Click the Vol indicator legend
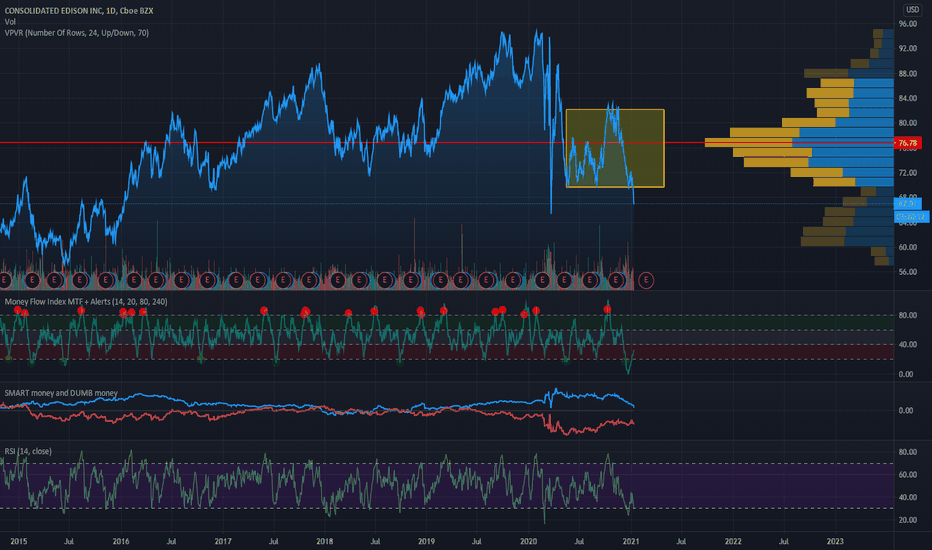This screenshot has height=550, width=932. click(x=10, y=22)
